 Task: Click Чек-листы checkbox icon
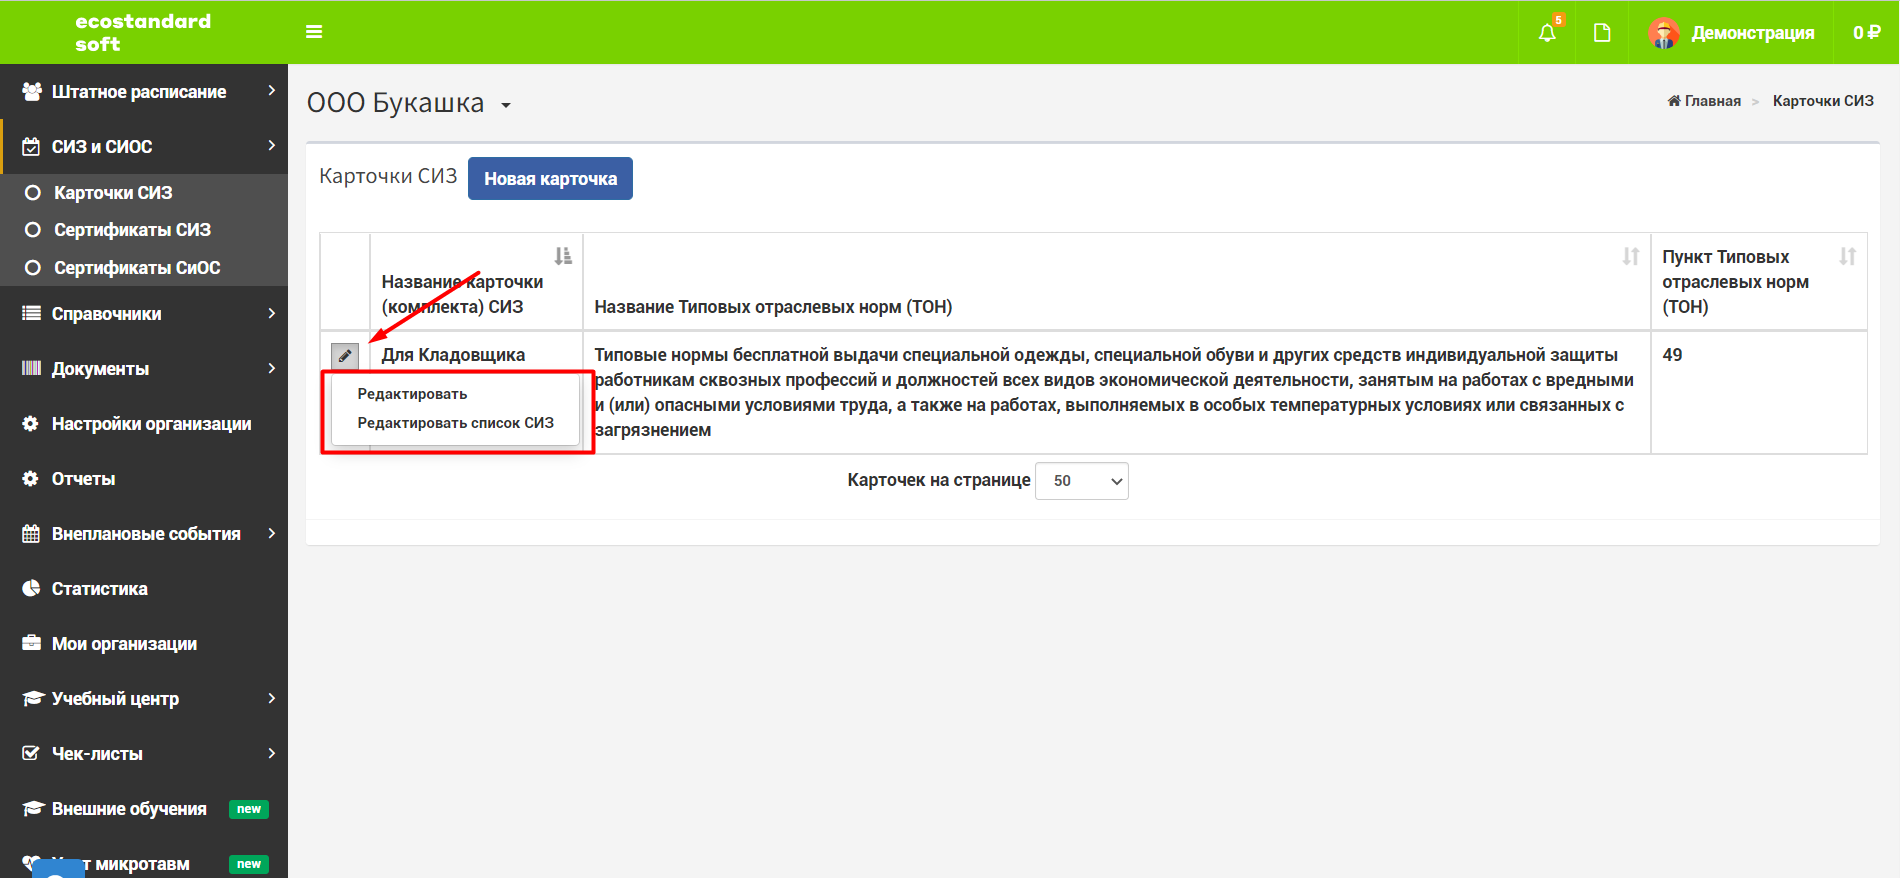[x=31, y=753]
